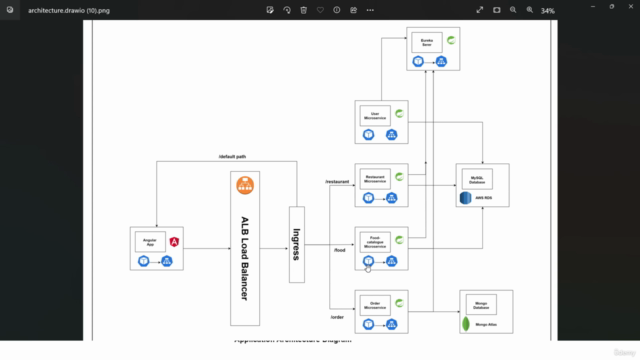
Task: Click the /default path label
Action: coord(232,157)
